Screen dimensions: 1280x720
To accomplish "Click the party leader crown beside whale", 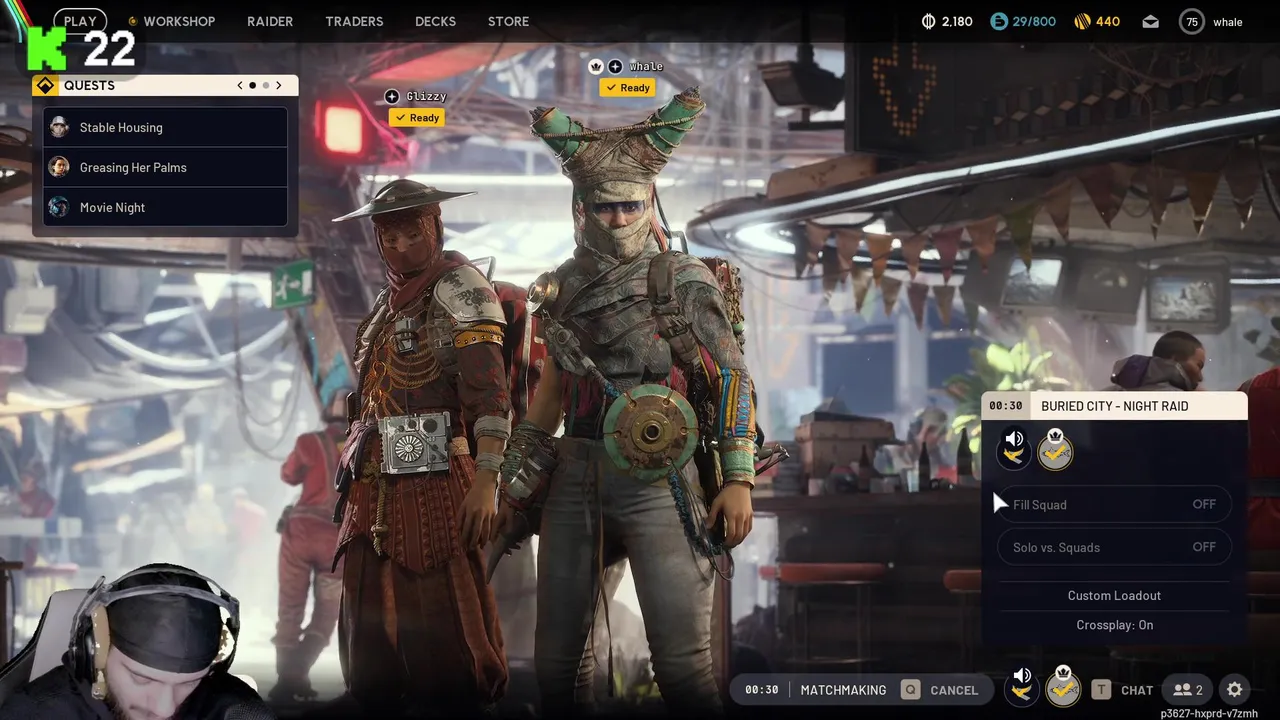I will click(596, 66).
